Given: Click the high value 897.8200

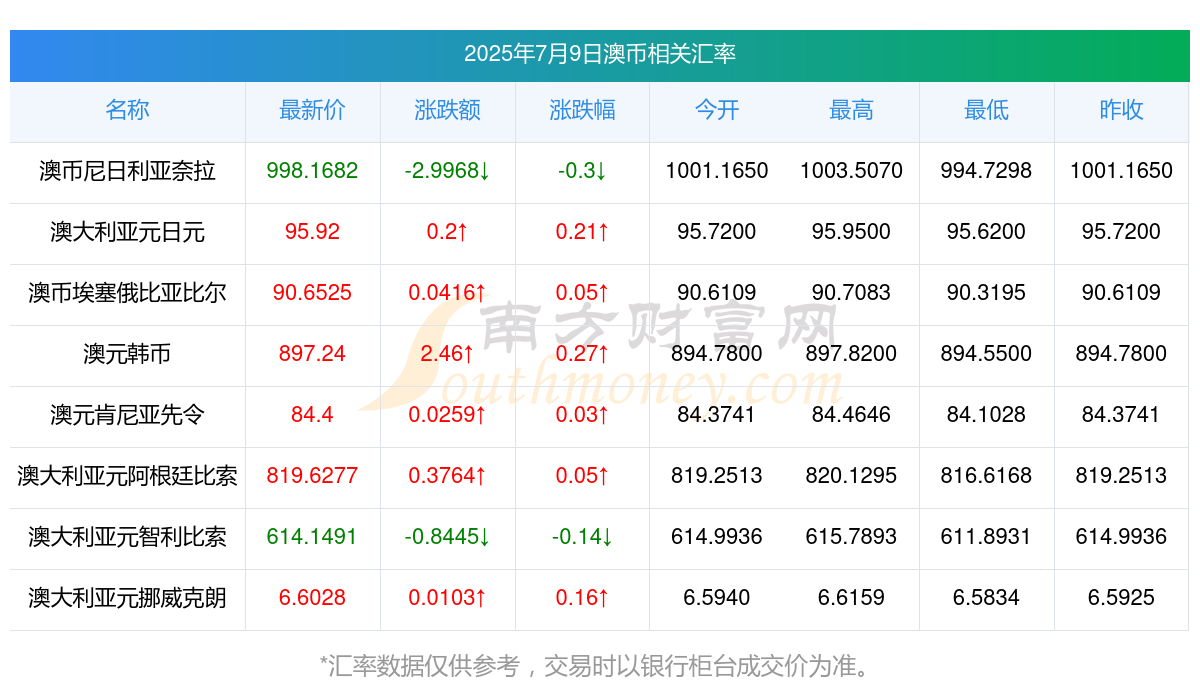Looking at the screenshot, I should pyautogui.click(x=851, y=354).
